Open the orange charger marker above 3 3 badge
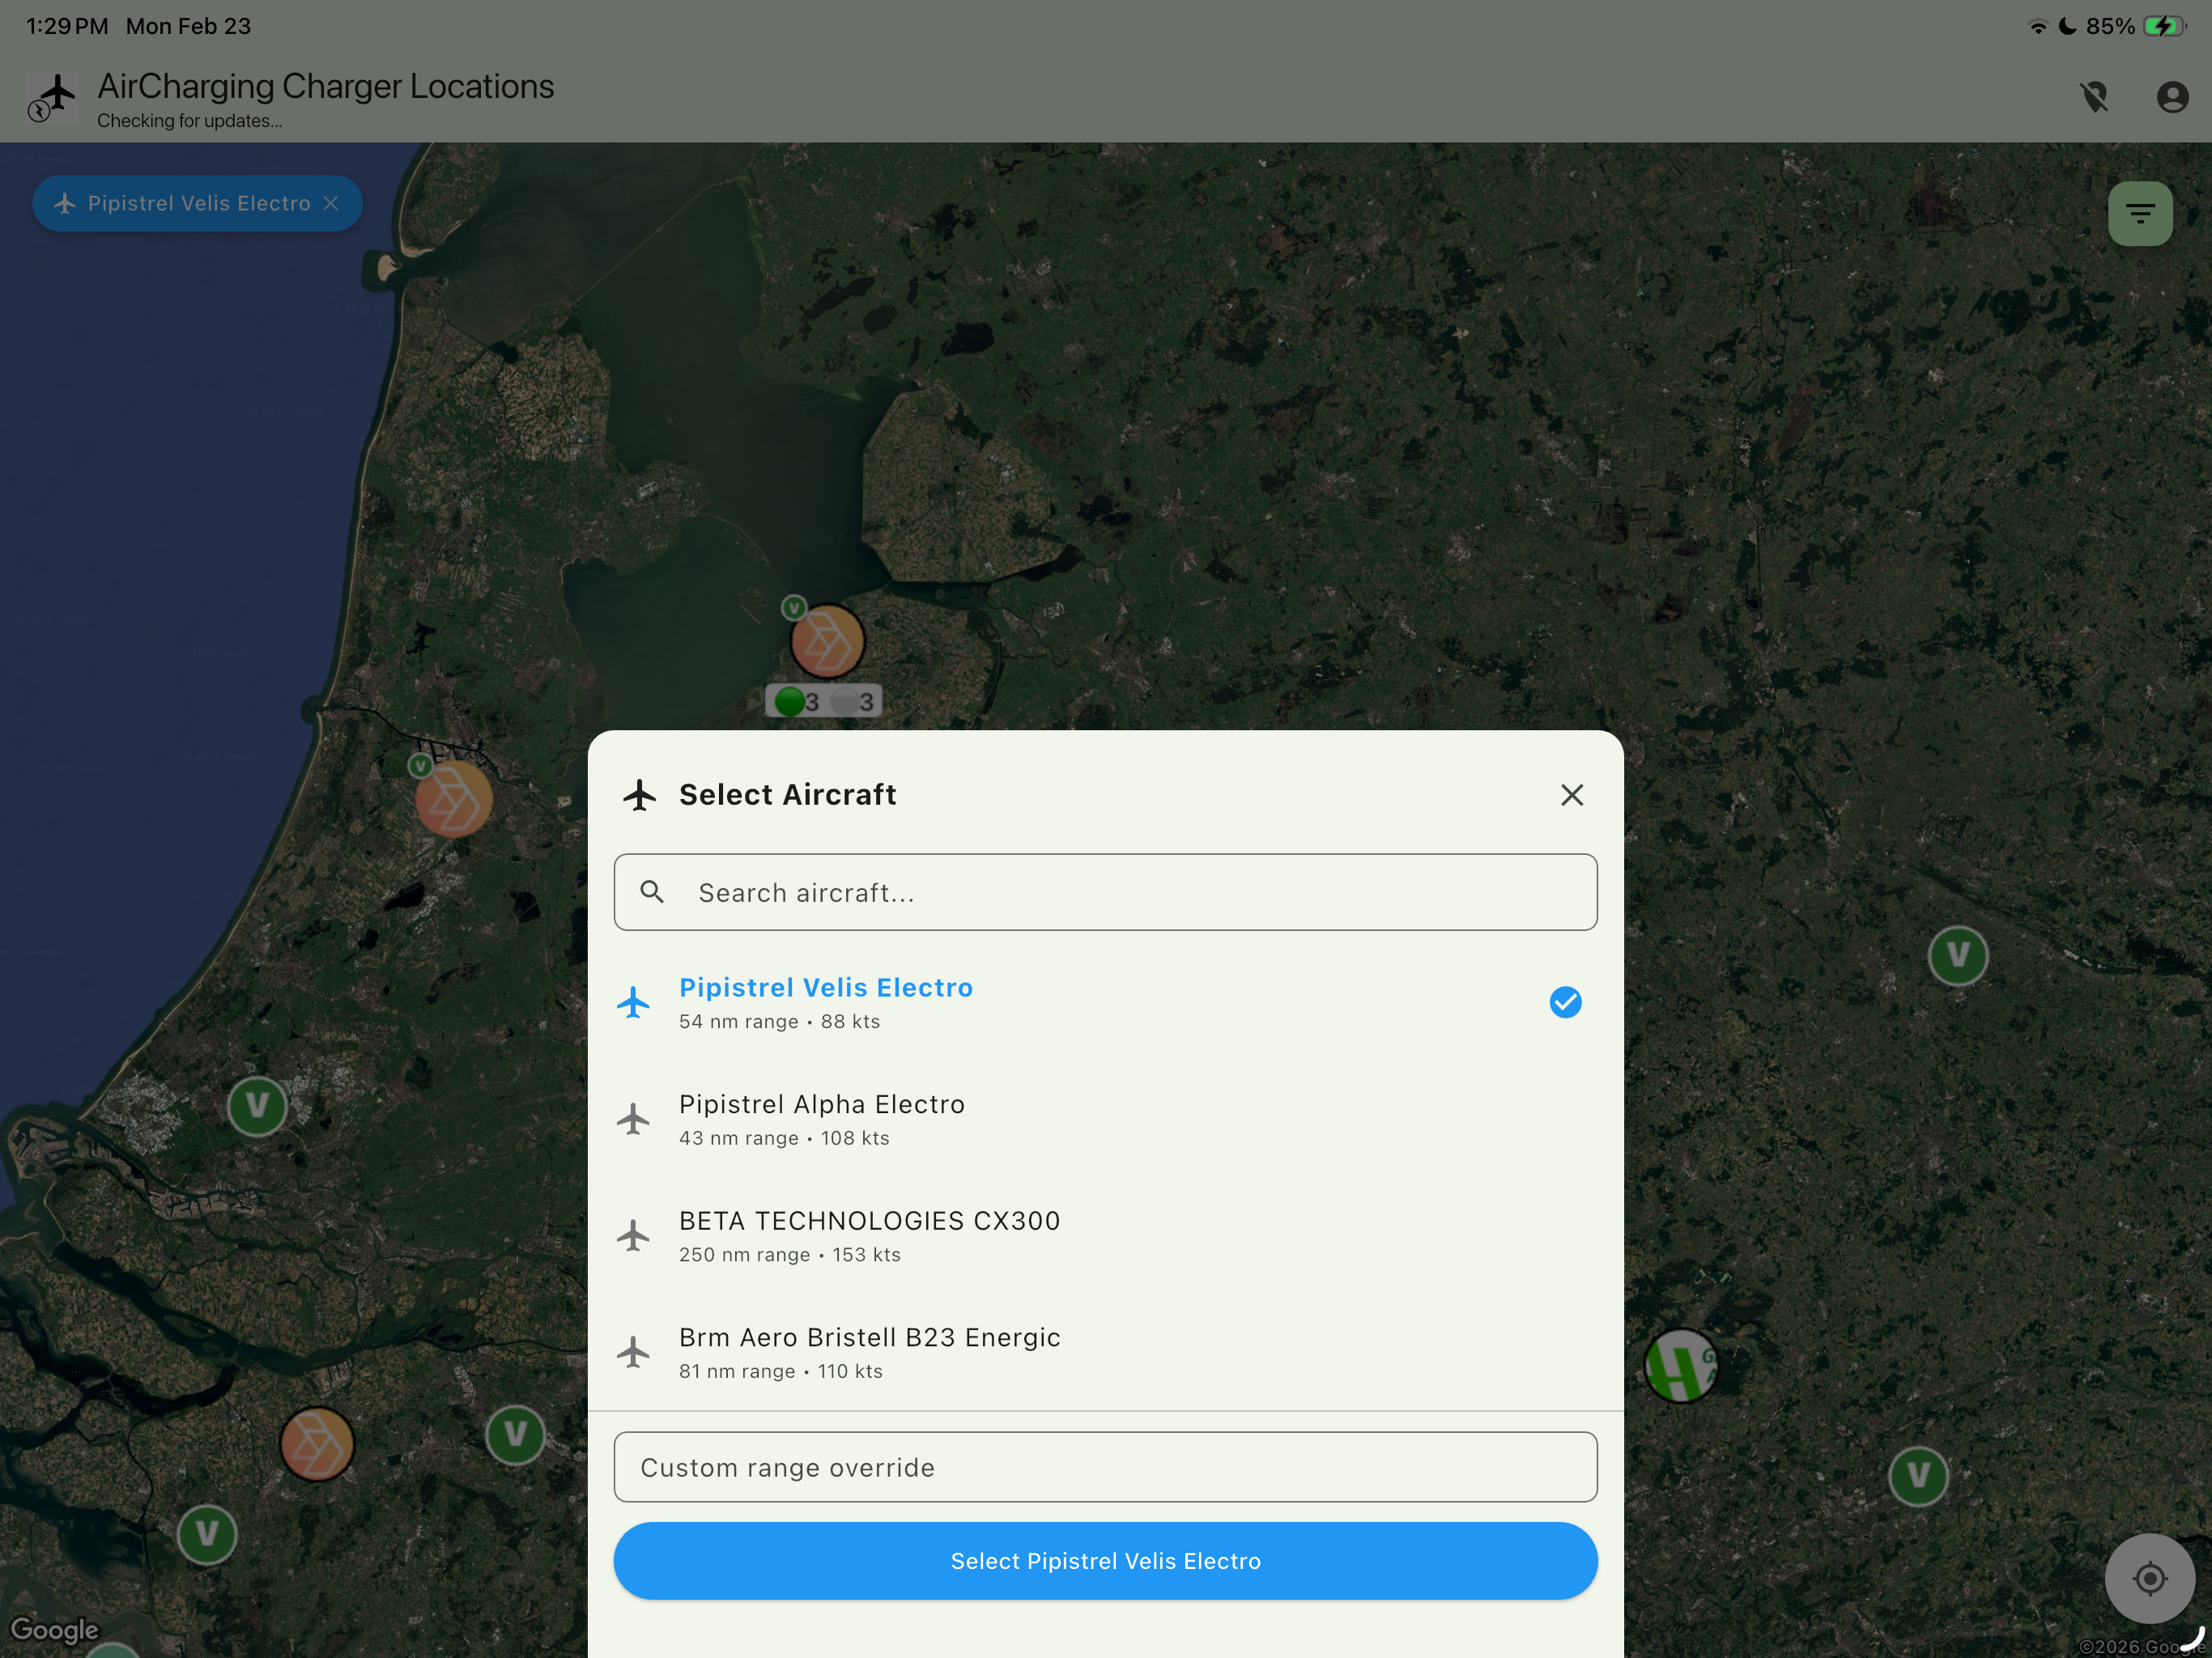 (x=827, y=641)
